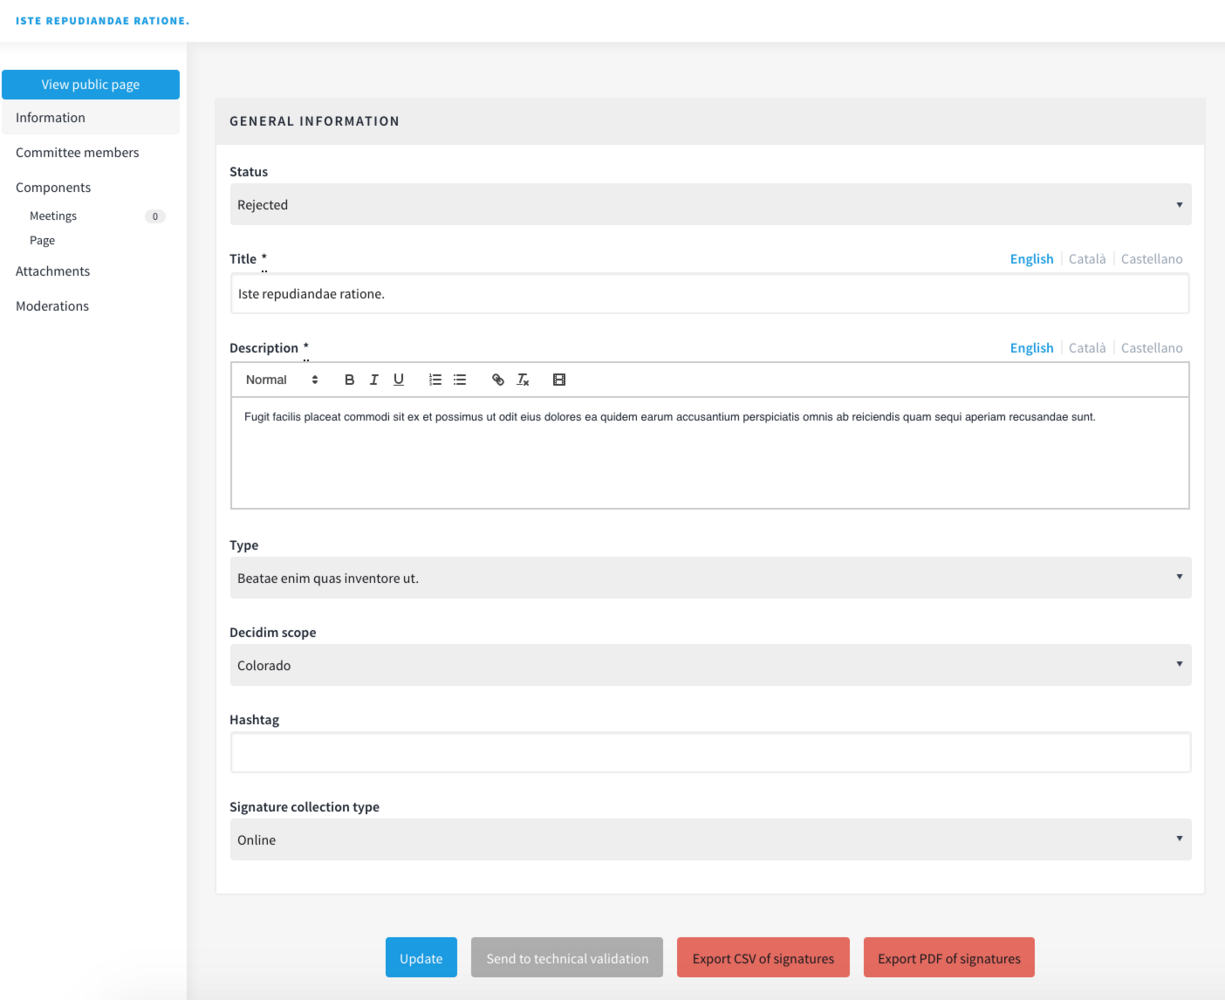The height and width of the screenshot is (1000, 1225).
Task: Click the View public page button
Action: (x=90, y=85)
